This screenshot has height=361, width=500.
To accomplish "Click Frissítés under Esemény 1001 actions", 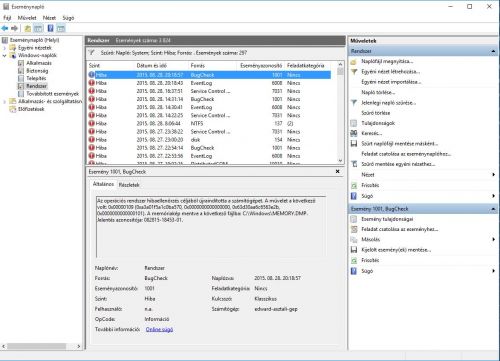I will 370,260.
